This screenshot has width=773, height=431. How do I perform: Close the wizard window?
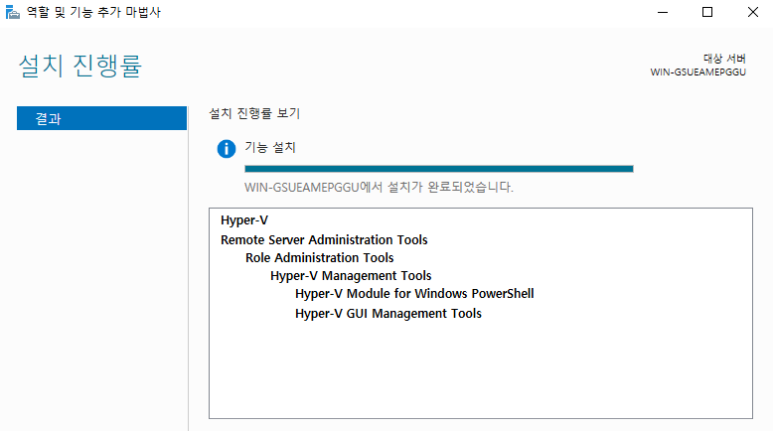(x=752, y=12)
